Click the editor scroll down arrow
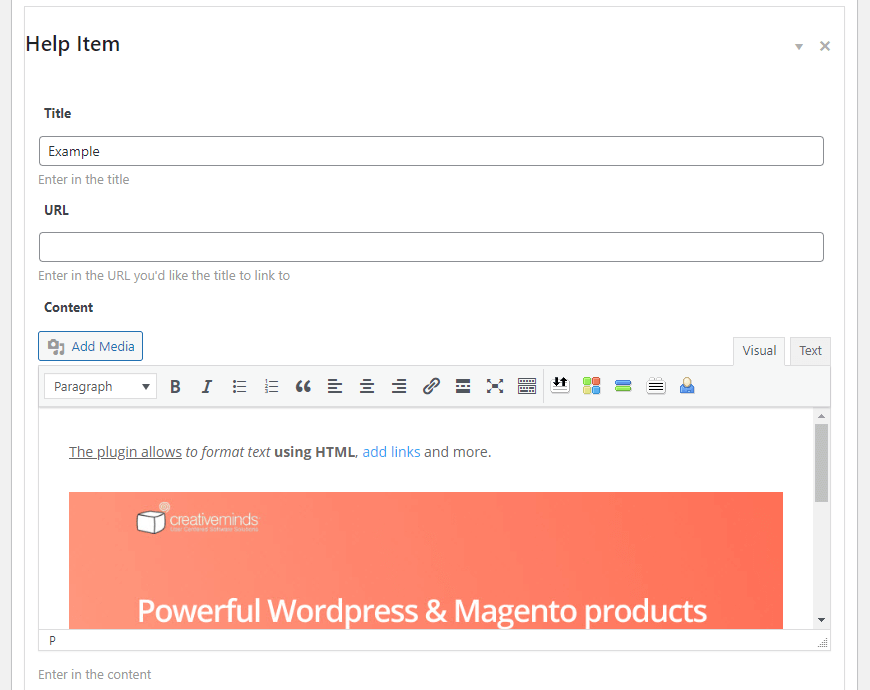This screenshot has height=690, width=870. (x=822, y=620)
